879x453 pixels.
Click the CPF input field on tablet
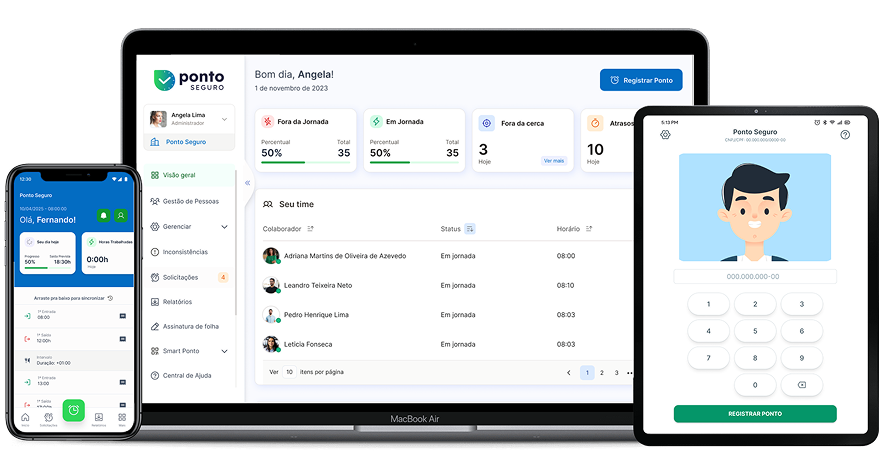tap(754, 276)
